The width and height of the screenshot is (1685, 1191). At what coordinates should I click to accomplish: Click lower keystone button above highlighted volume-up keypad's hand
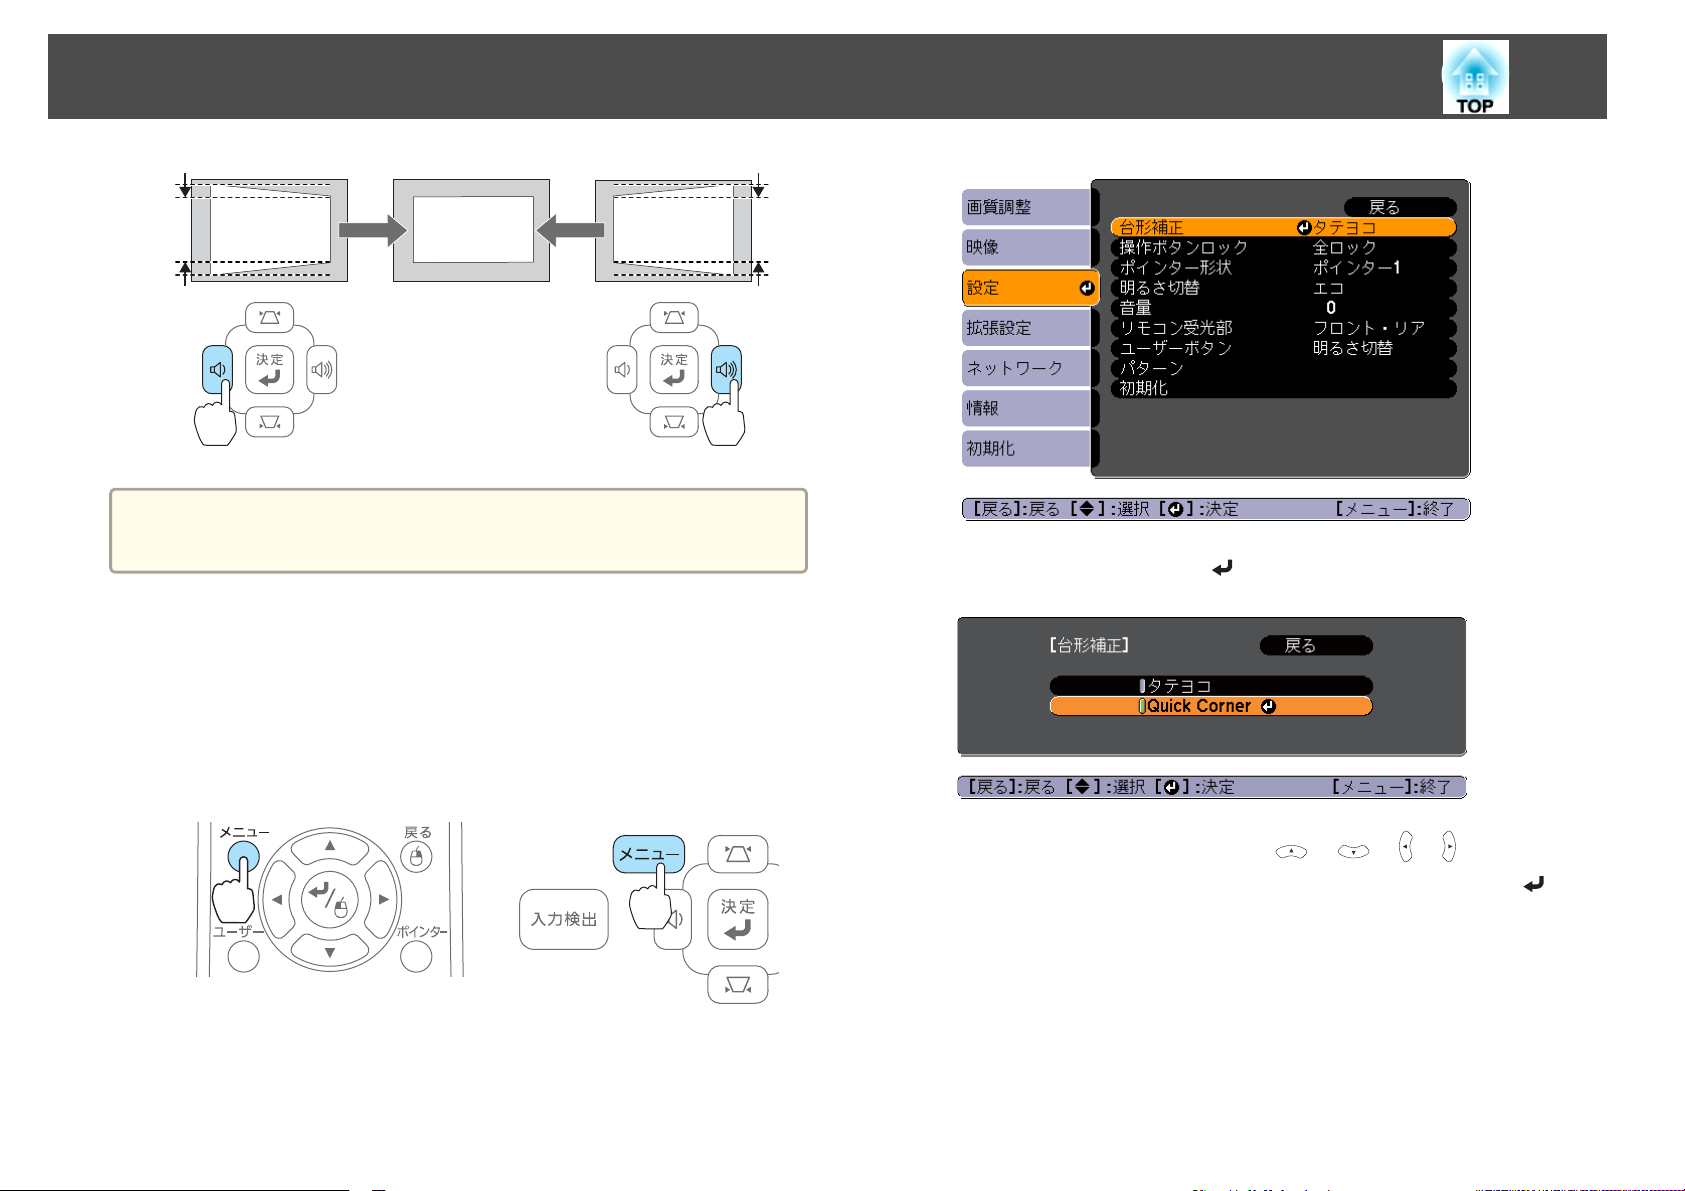pos(674,422)
